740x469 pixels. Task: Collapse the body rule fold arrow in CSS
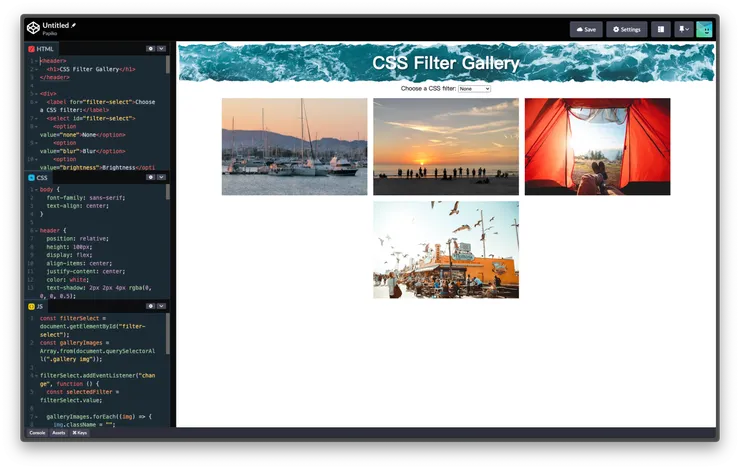36,190
